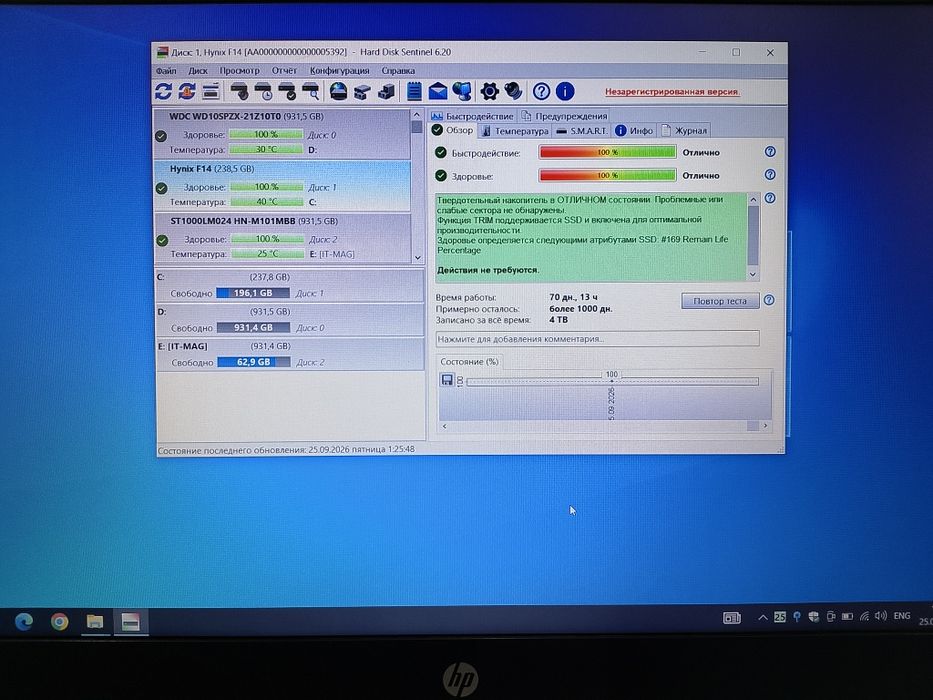Click the refresh icon with red badge

[186, 91]
